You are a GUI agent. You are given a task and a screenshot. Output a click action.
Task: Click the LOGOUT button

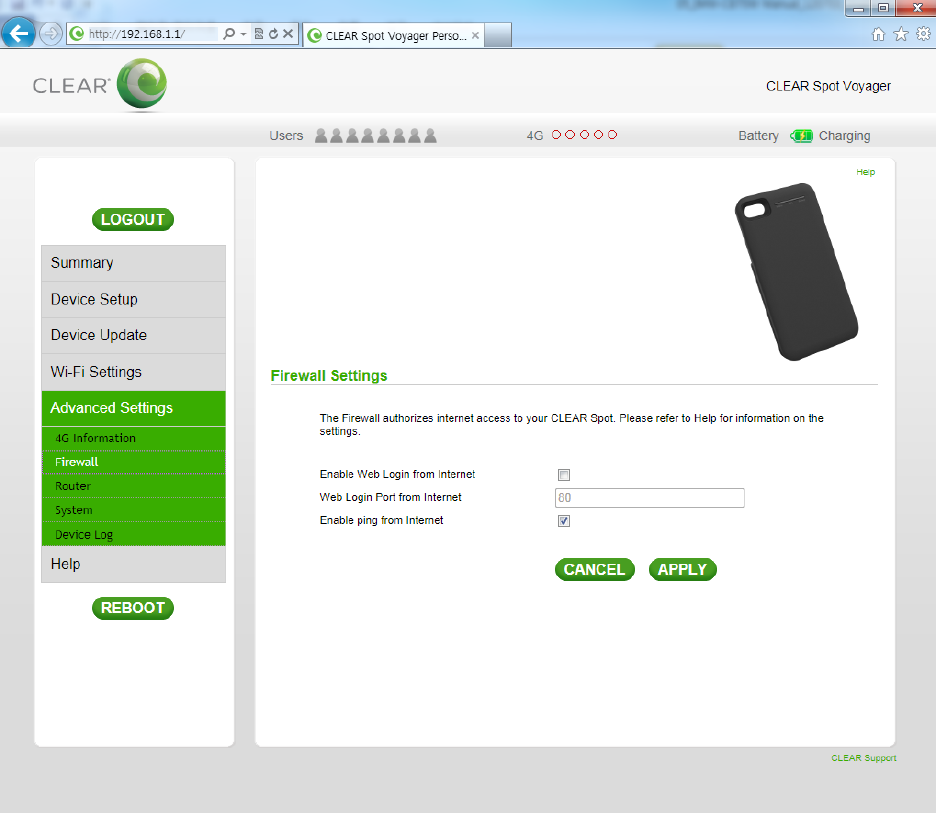point(133,220)
